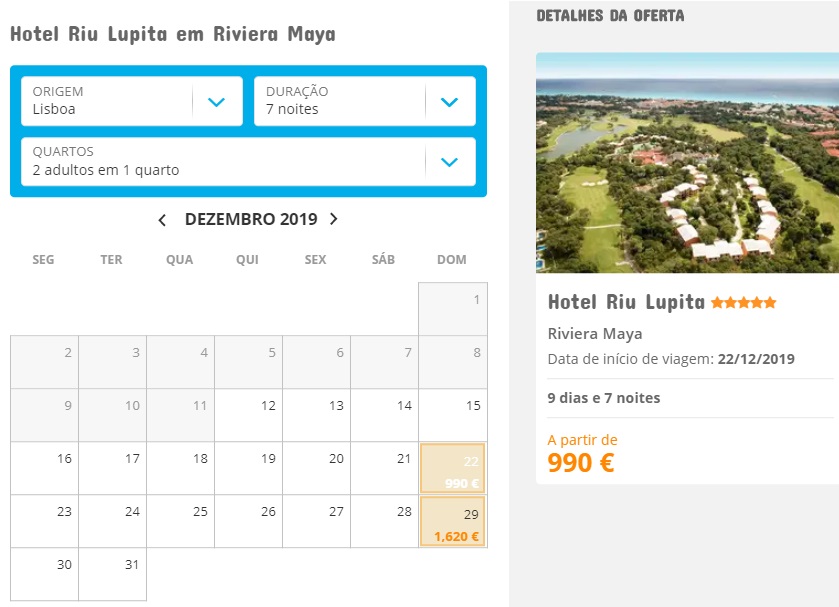Click day 28 in the calendar
The width and height of the screenshot is (839, 607).
tap(385, 521)
